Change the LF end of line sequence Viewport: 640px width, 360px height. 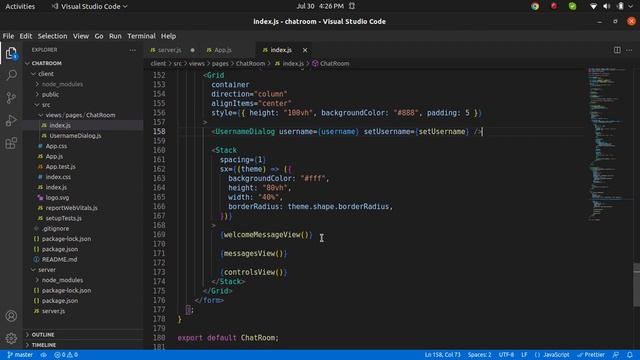tap(524, 355)
